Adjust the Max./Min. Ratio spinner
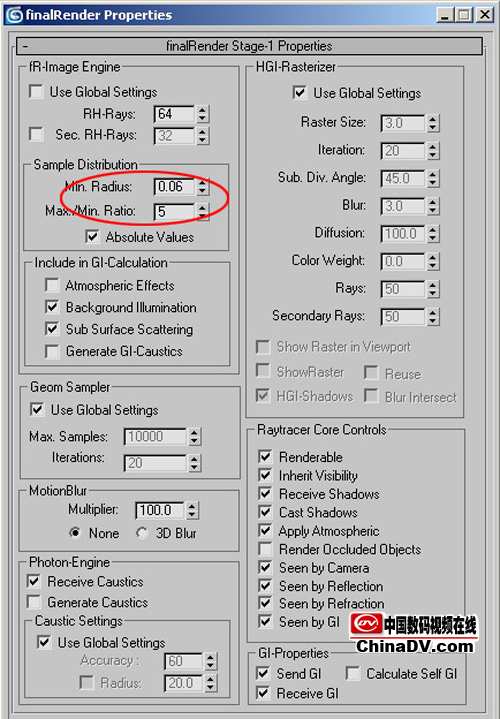Screen dimensions: 500x719 [x=202, y=211]
